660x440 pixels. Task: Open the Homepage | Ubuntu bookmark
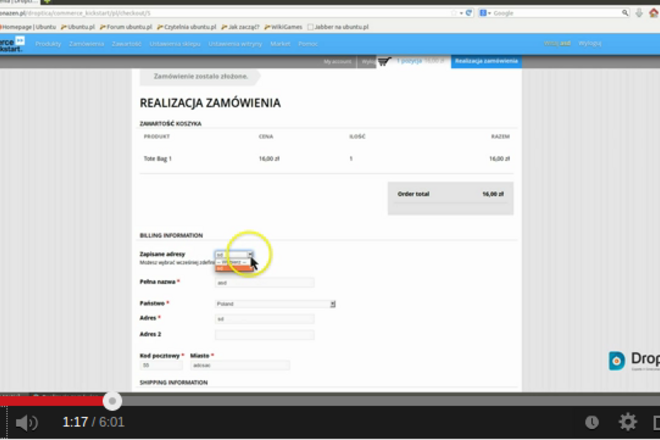[x=28, y=27]
